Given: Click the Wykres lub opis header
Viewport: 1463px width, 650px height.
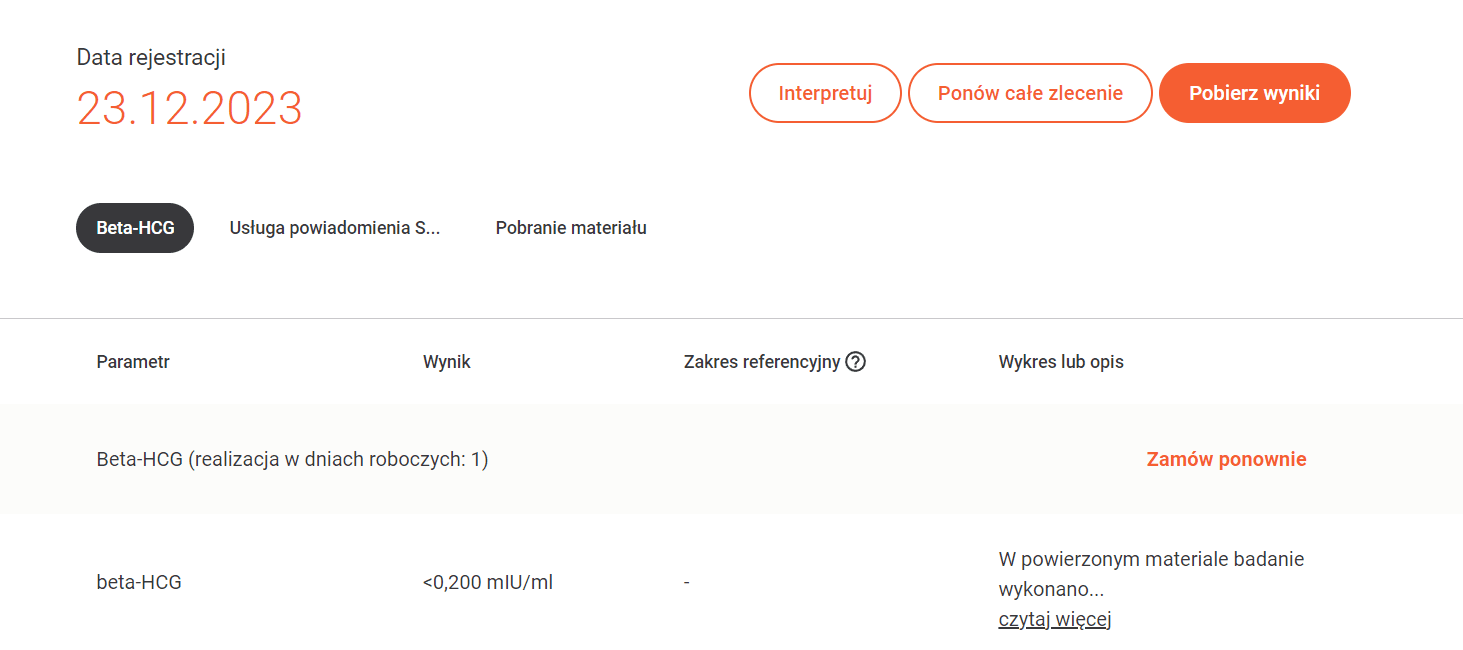Looking at the screenshot, I should point(1061,362).
